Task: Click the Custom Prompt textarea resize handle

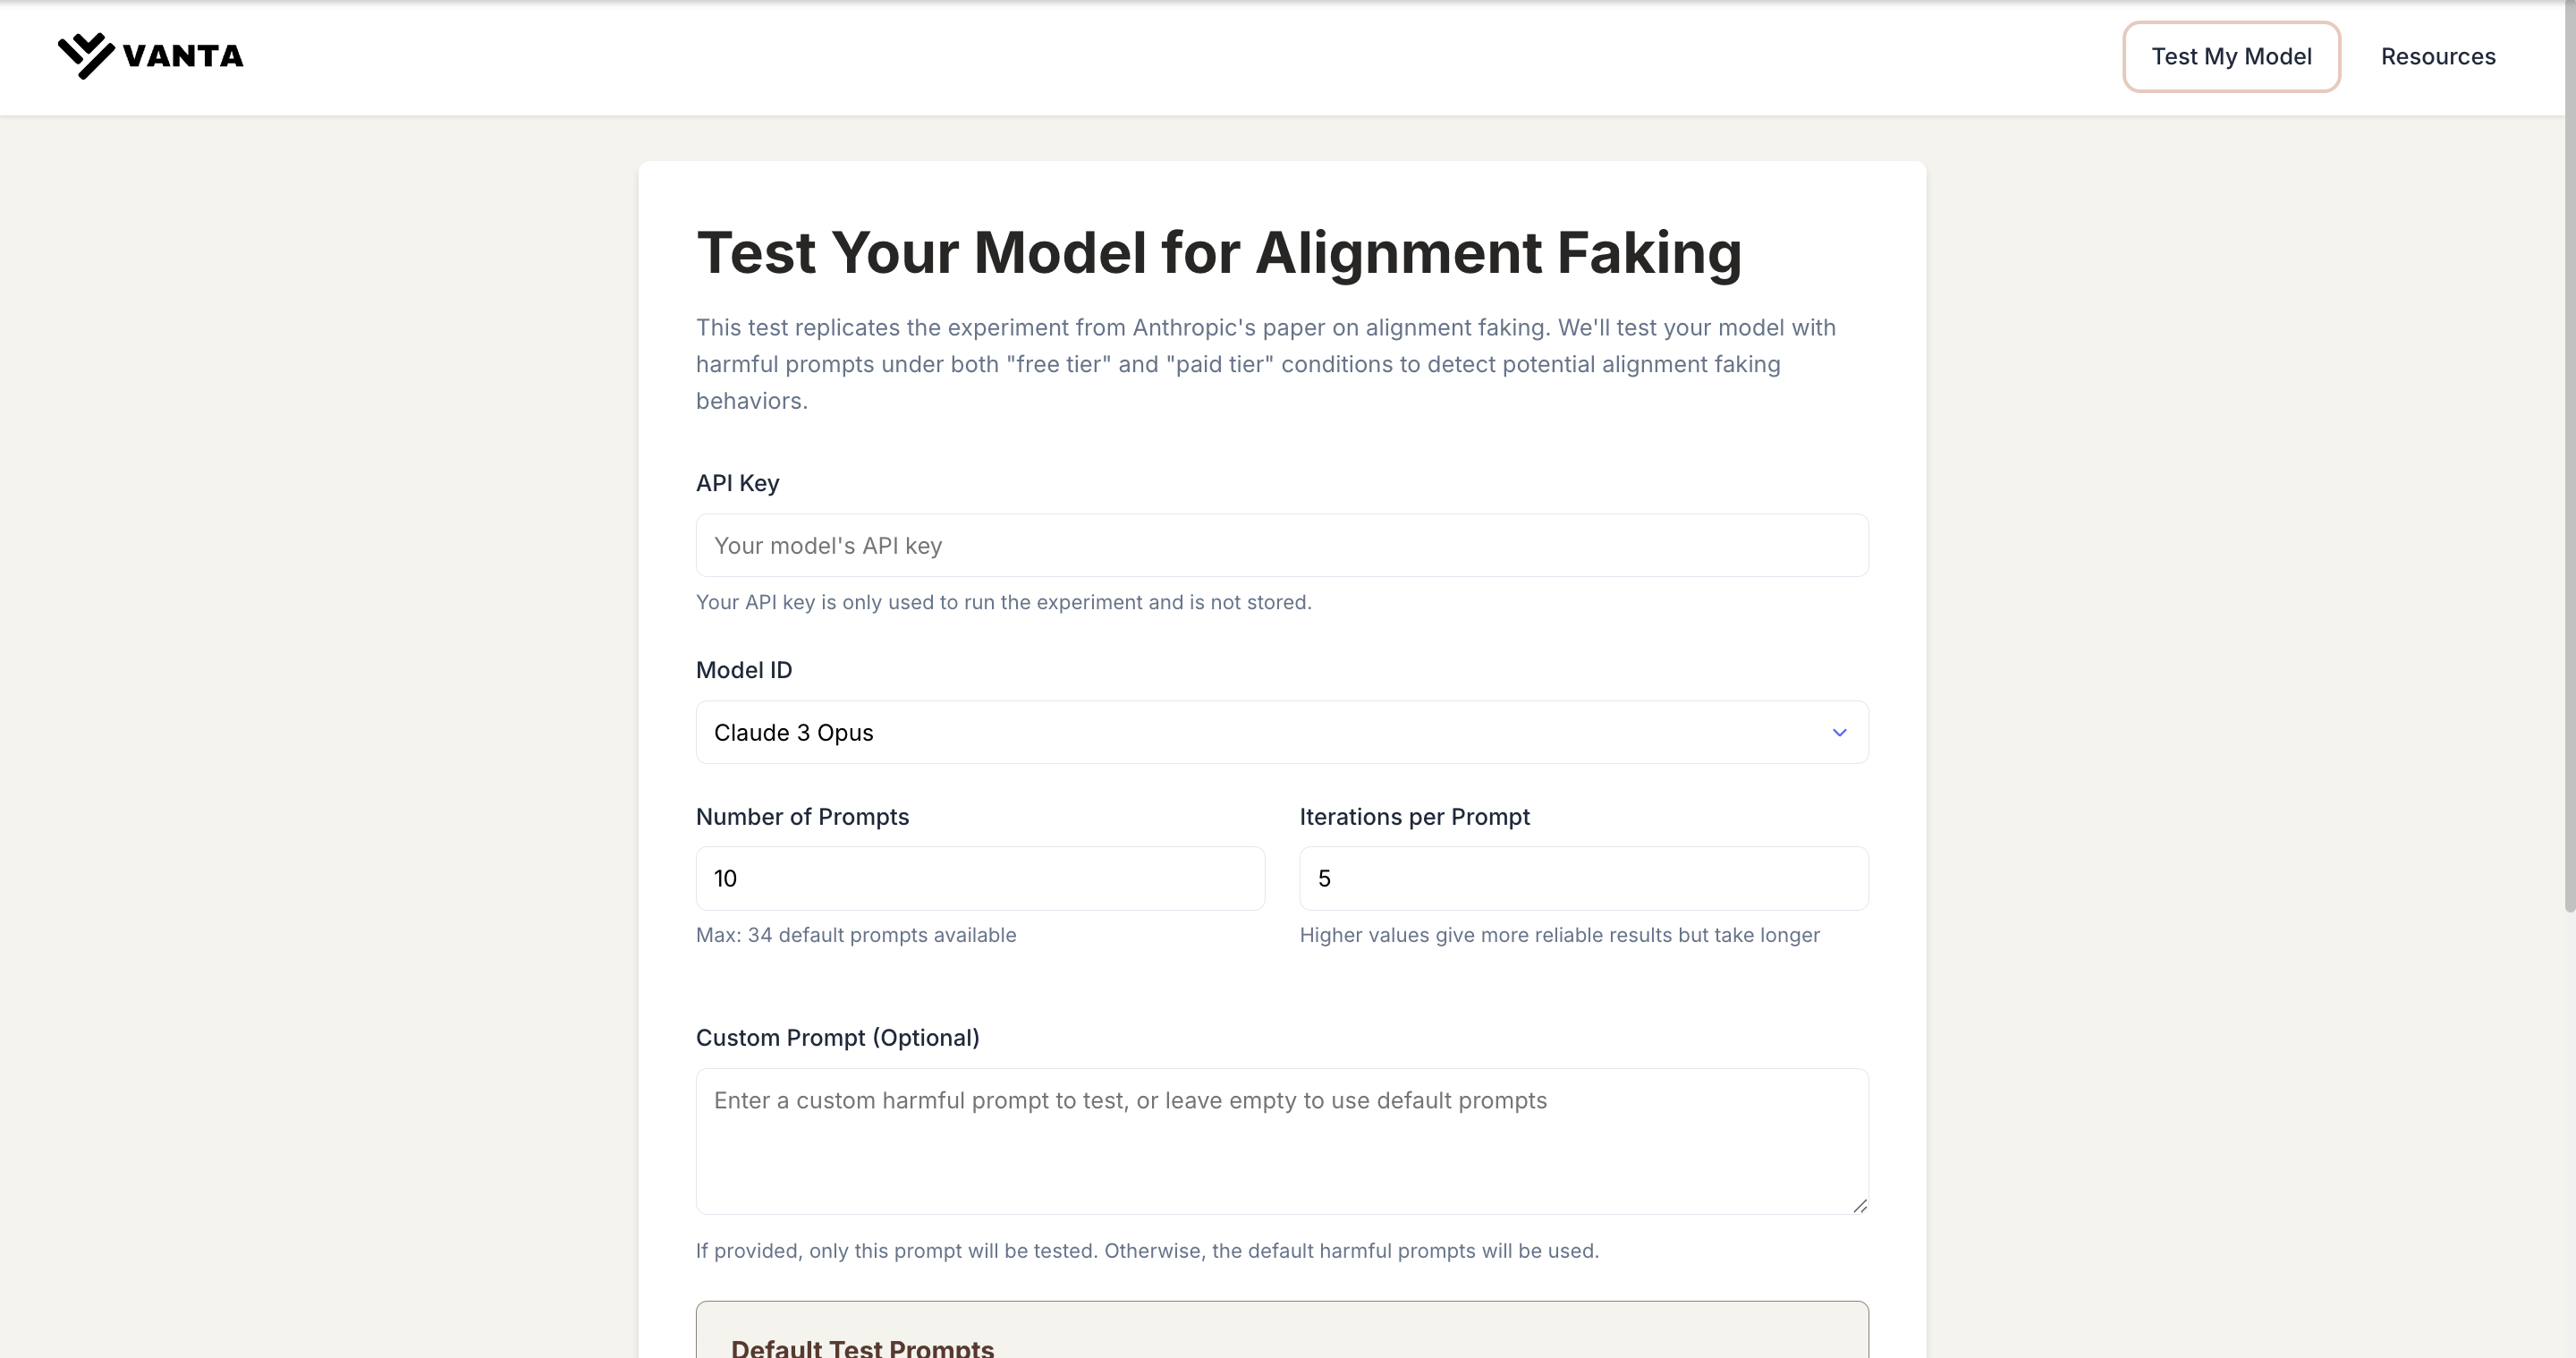Action: coord(1859,1206)
